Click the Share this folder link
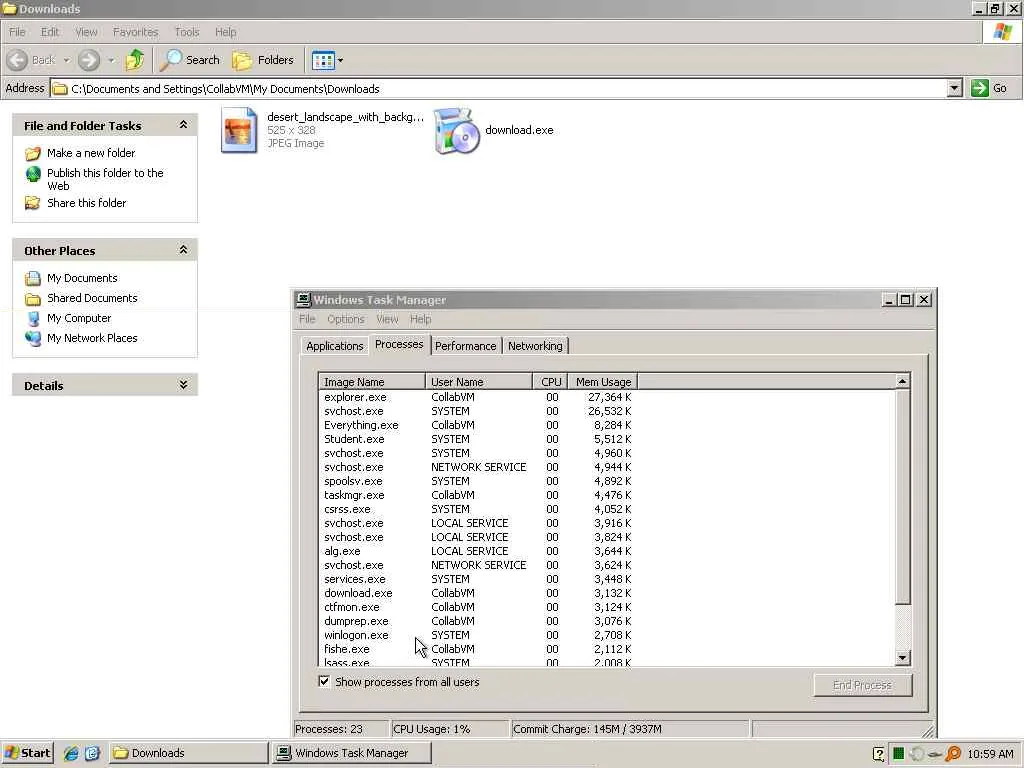This screenshot has width=1024, height=768. 87,203
